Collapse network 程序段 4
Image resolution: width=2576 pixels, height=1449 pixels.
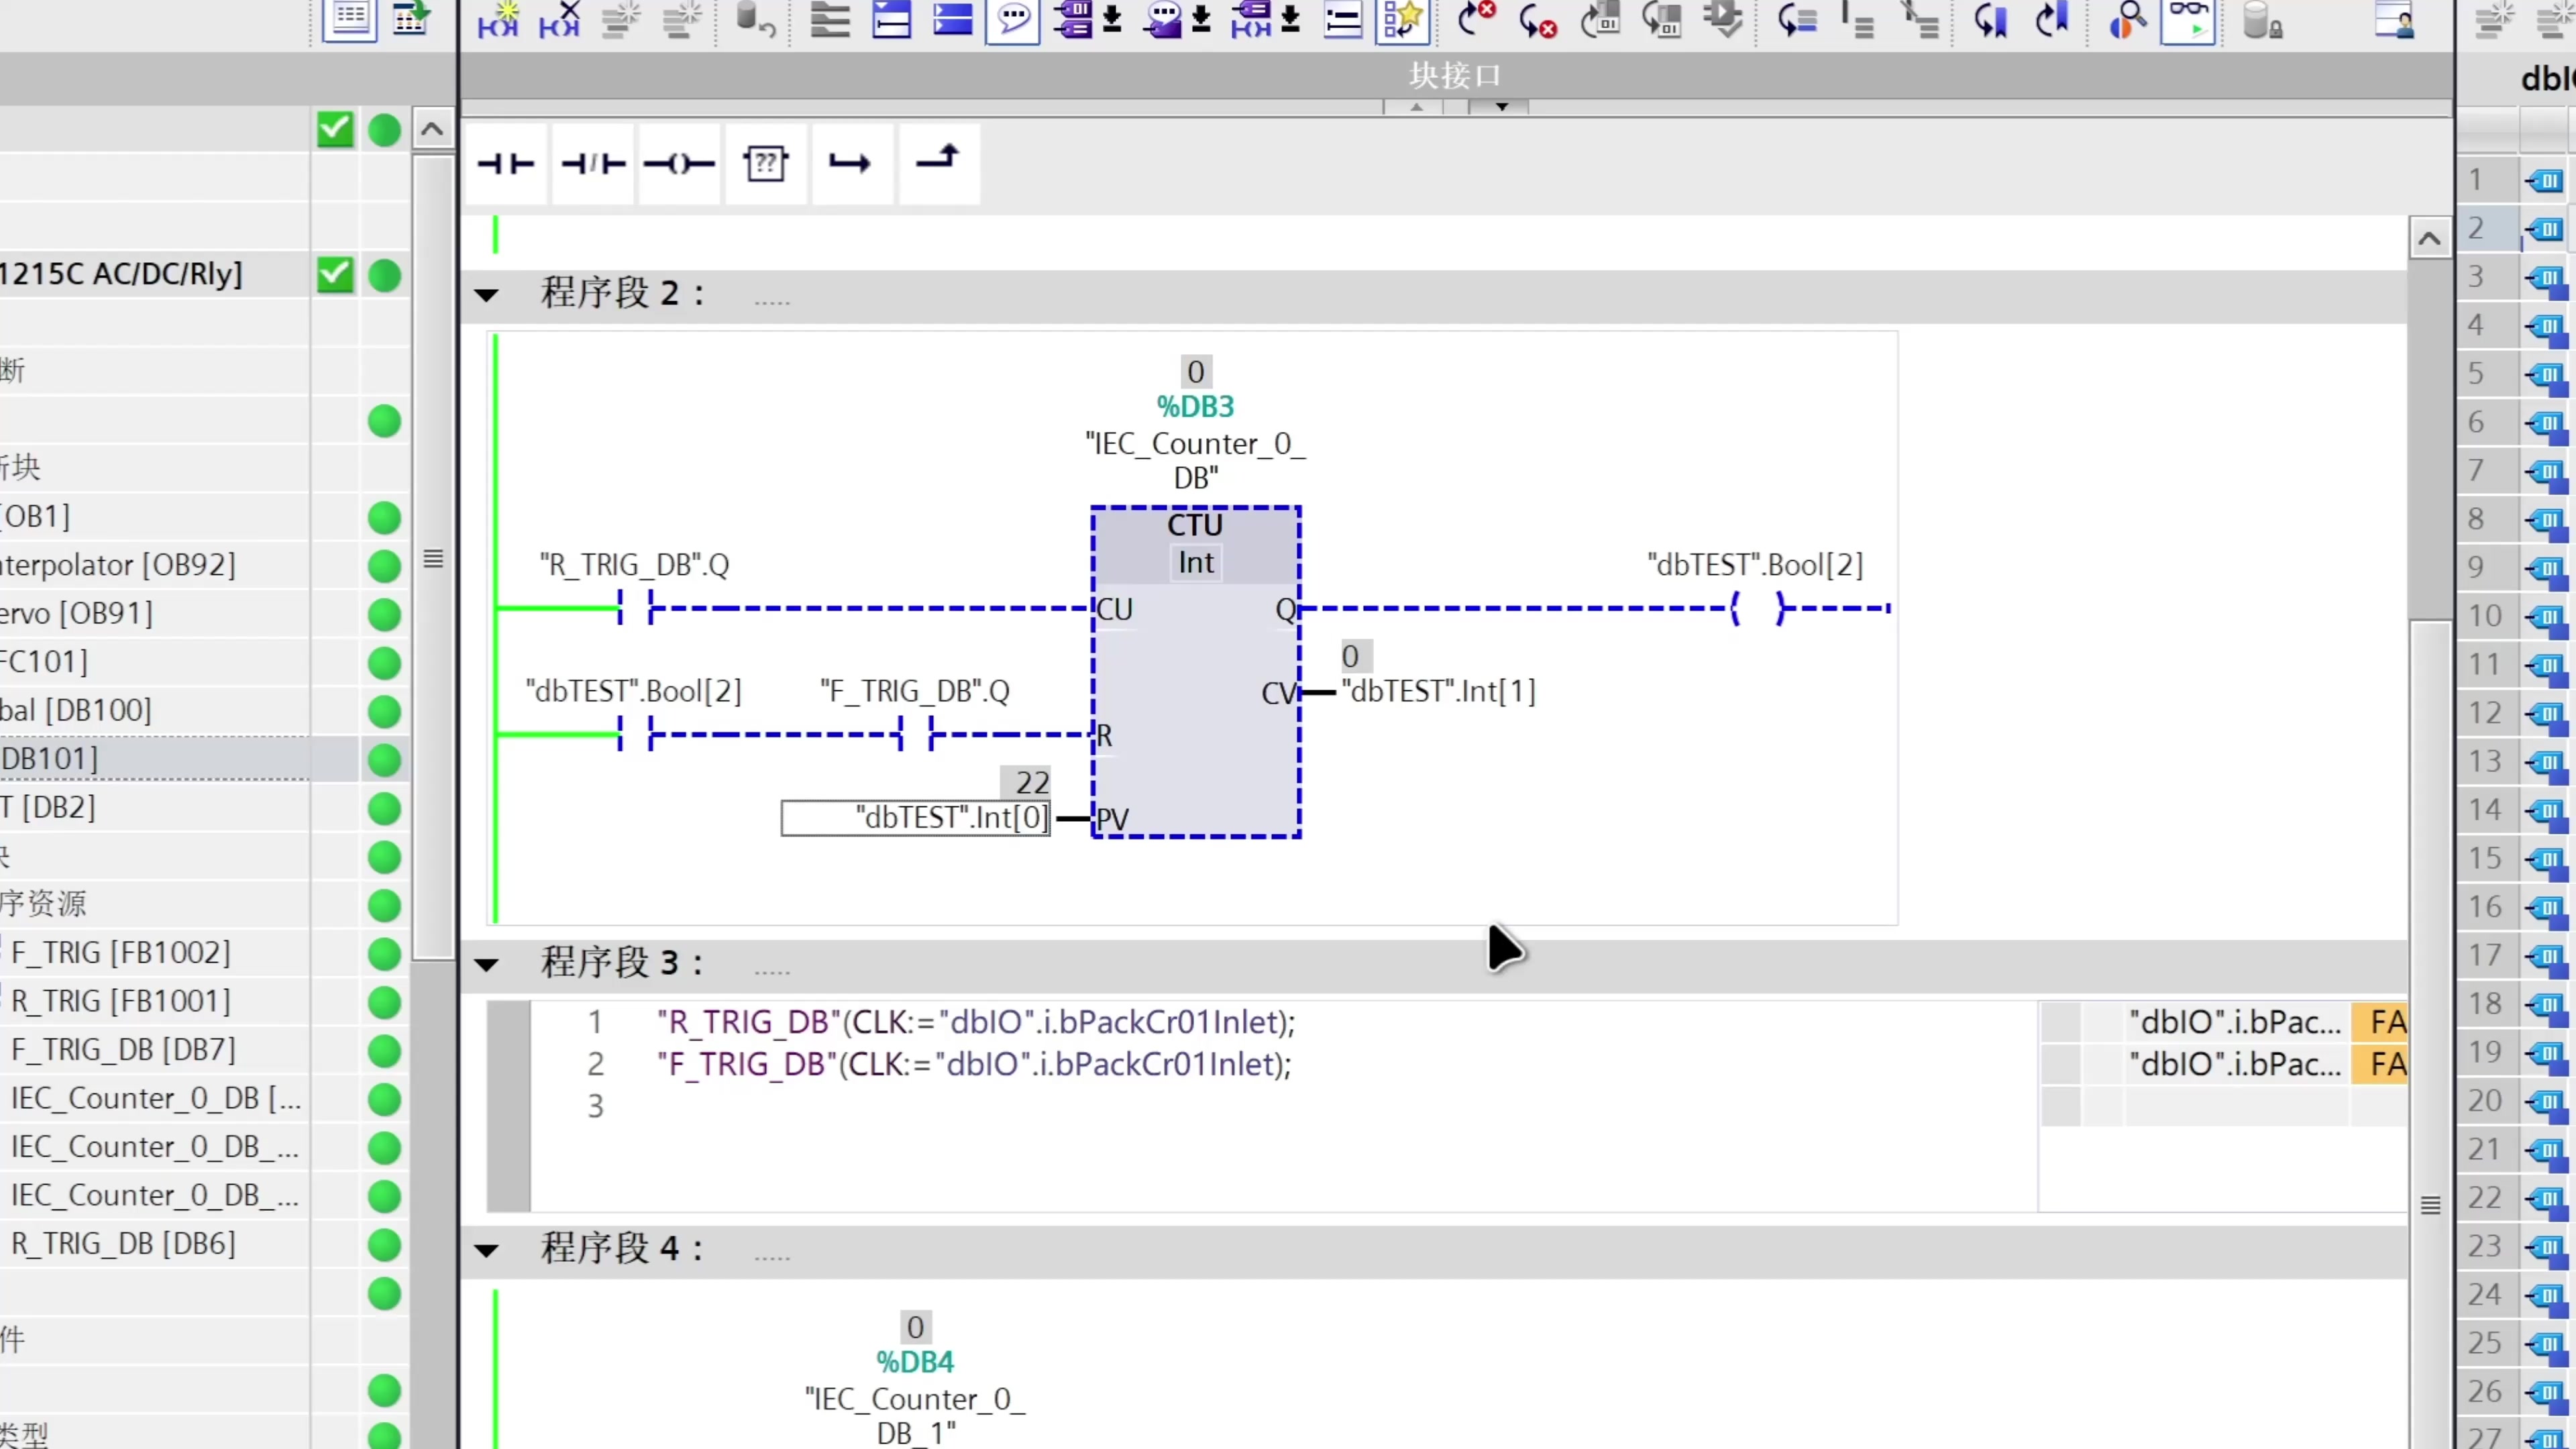point(487,1250)
